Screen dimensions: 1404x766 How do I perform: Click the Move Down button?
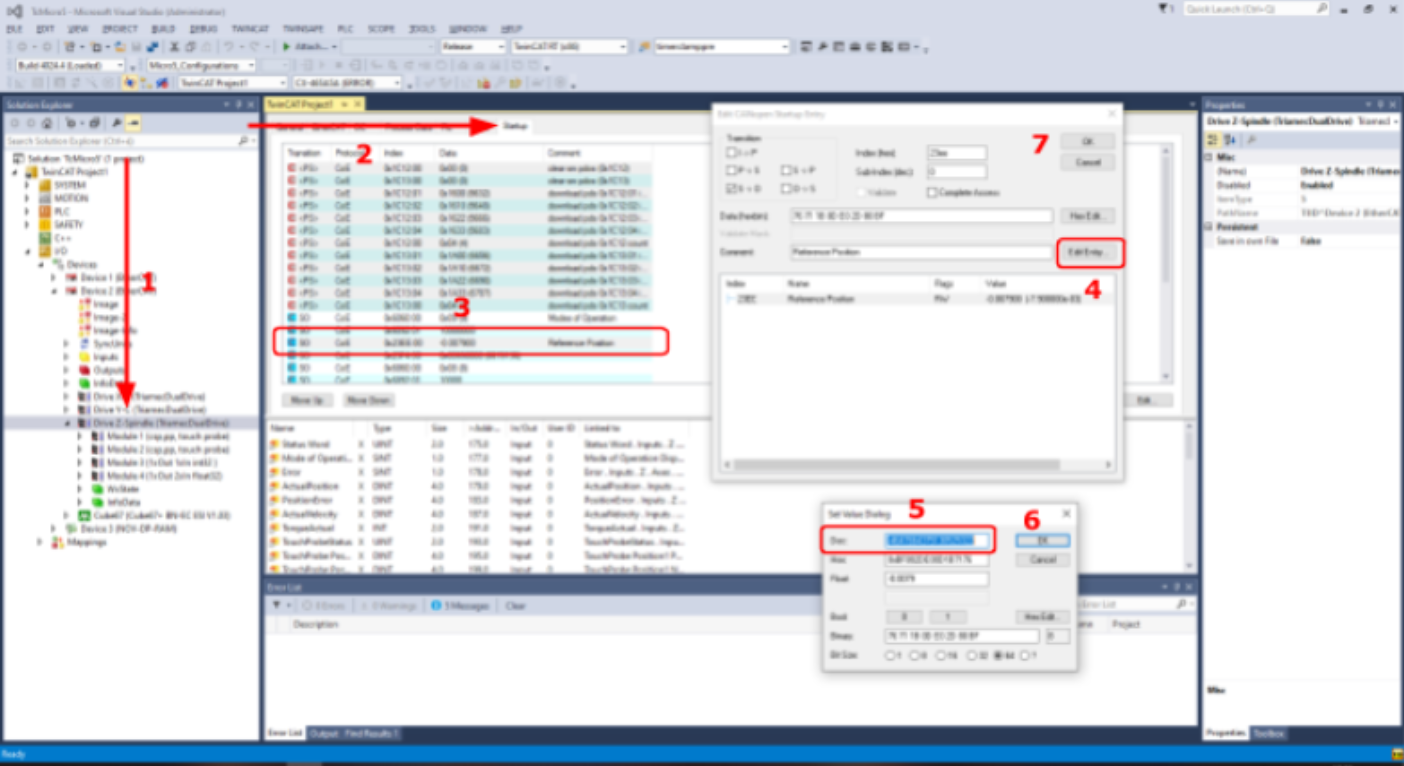(368, 400)
